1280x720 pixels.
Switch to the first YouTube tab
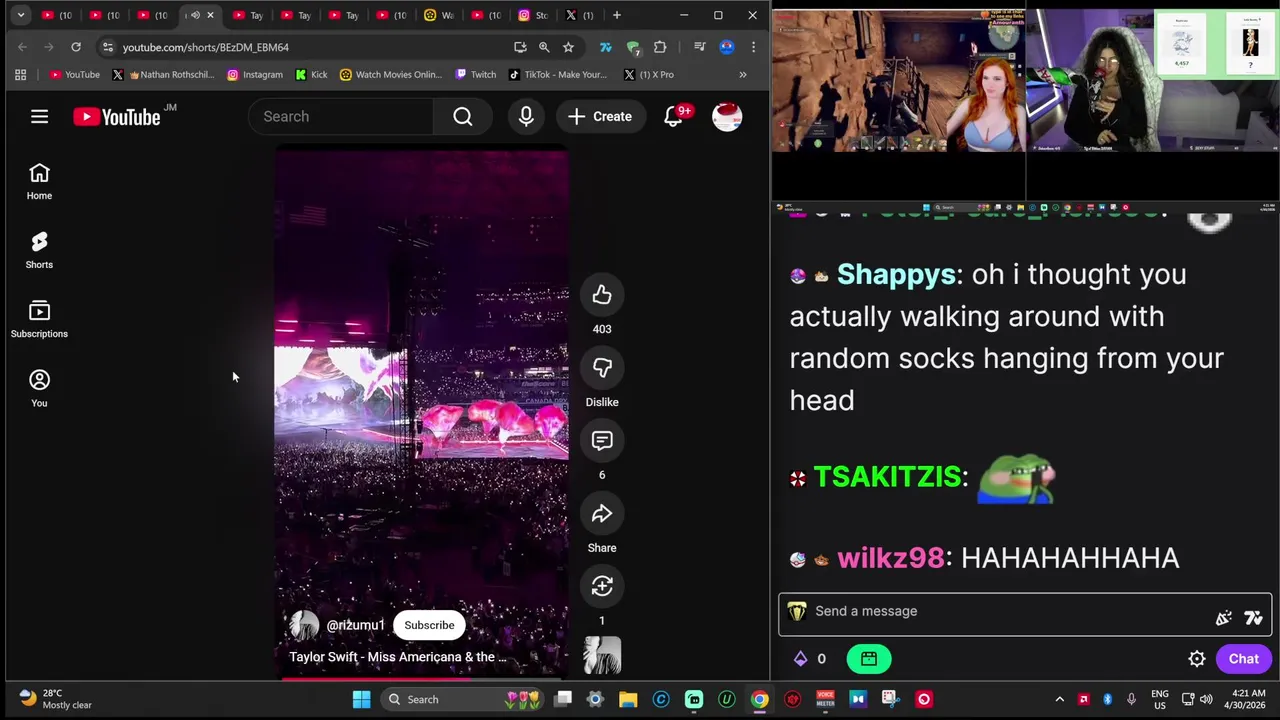point(57,15)
